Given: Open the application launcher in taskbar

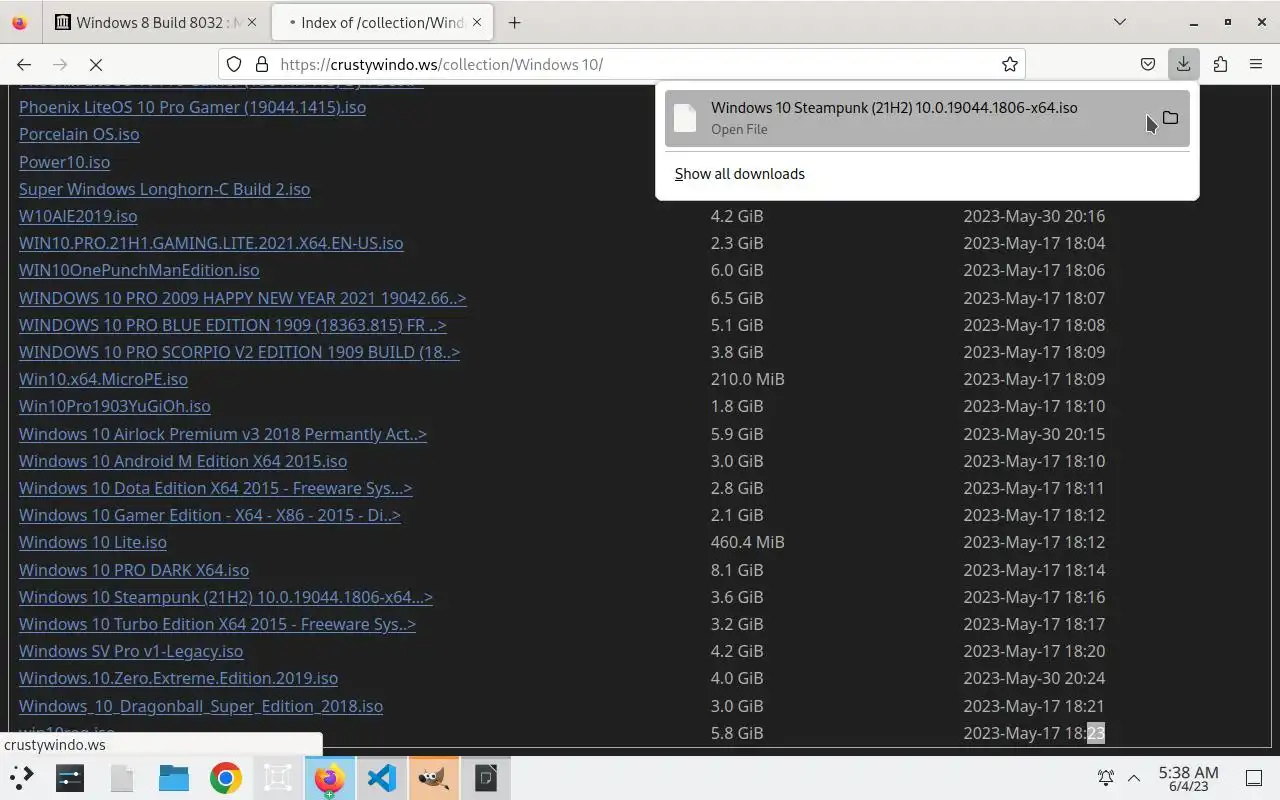Looking at the screenshot, I should (x=22, y=778).
